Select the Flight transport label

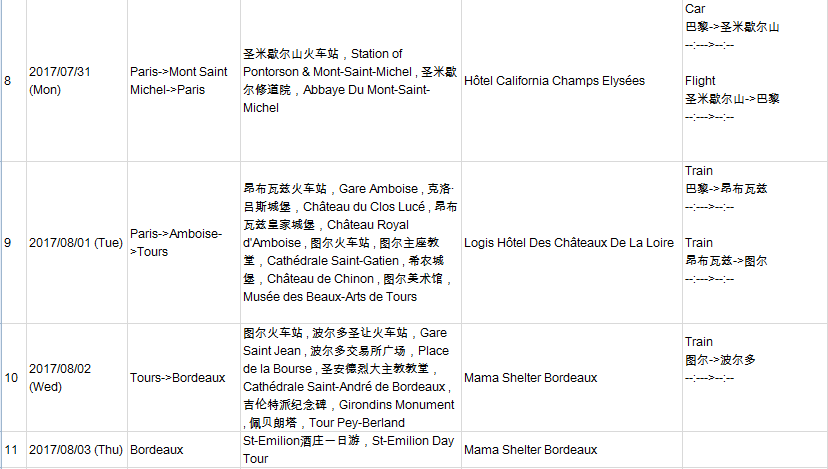click(x=700, y=80)
